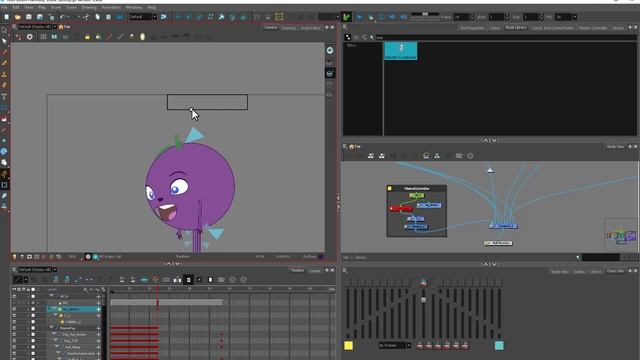Image resolution: width=640 pixels, height=360 pixels.
Task: Click the Save icon in top toolbar
Action: pyautogui.click(x=29, y=17)
